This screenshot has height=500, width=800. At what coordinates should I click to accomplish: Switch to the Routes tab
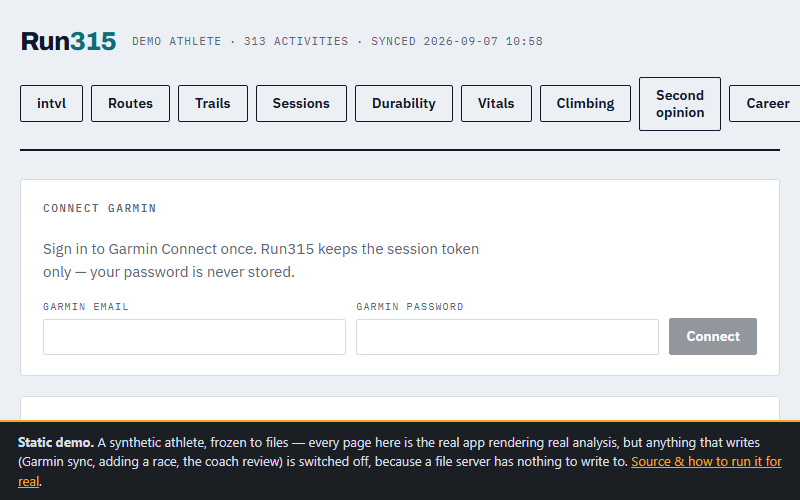pyautogui.click(x=130, y=104)
